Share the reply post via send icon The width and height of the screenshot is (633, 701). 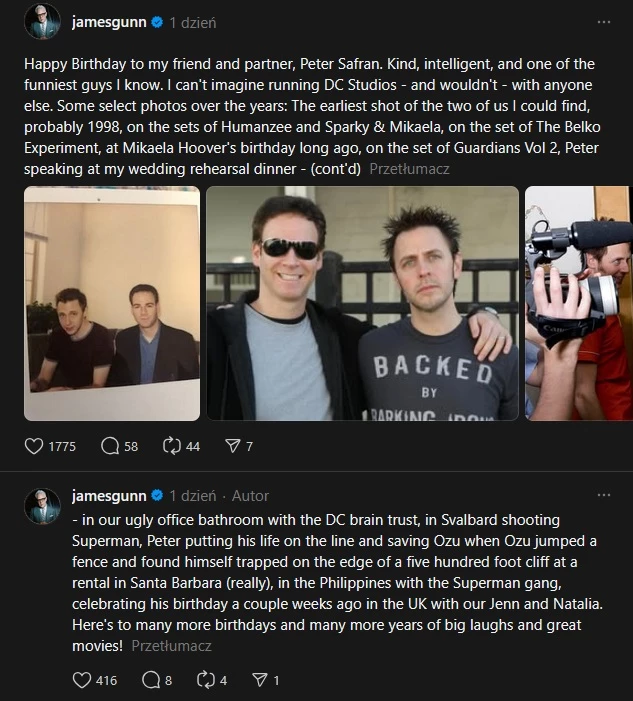pos(260,680)
